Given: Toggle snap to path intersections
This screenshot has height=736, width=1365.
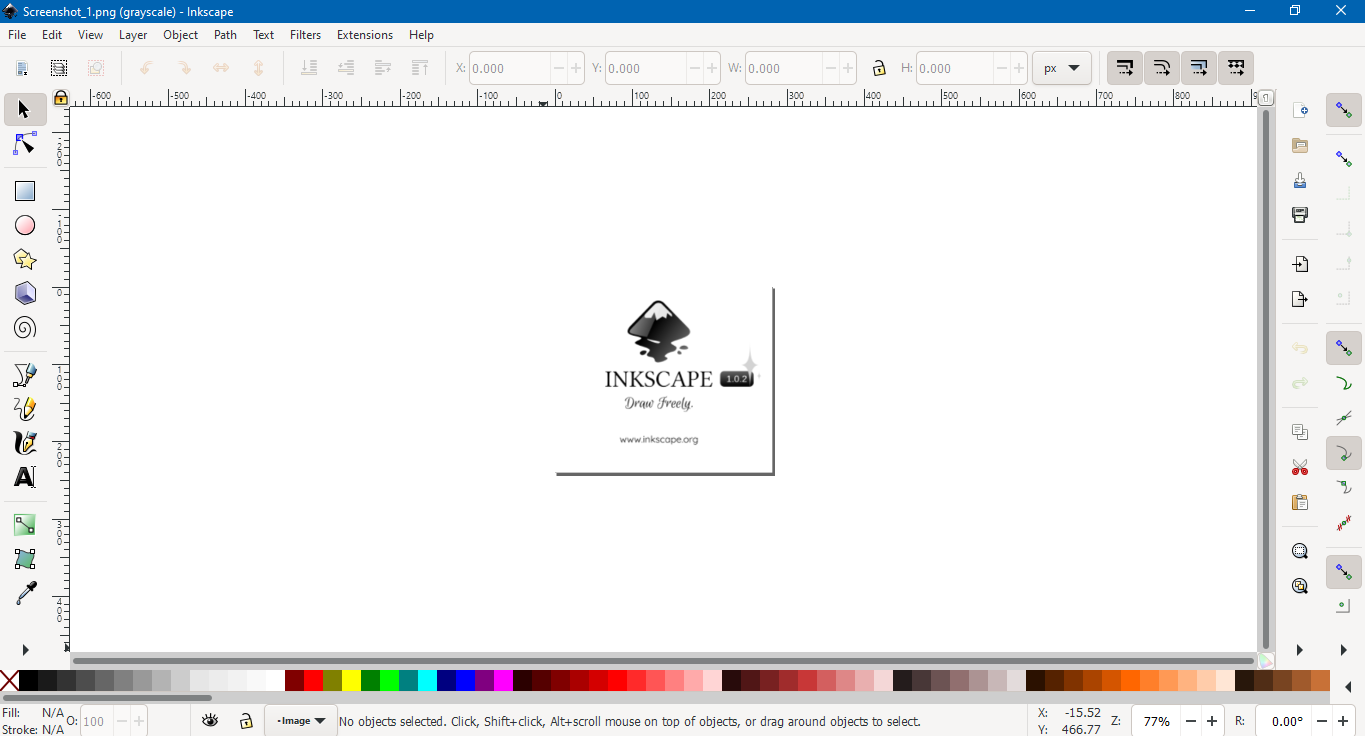Looking at the screenshot, I should pyautogui.click(x=1344, y=418).
